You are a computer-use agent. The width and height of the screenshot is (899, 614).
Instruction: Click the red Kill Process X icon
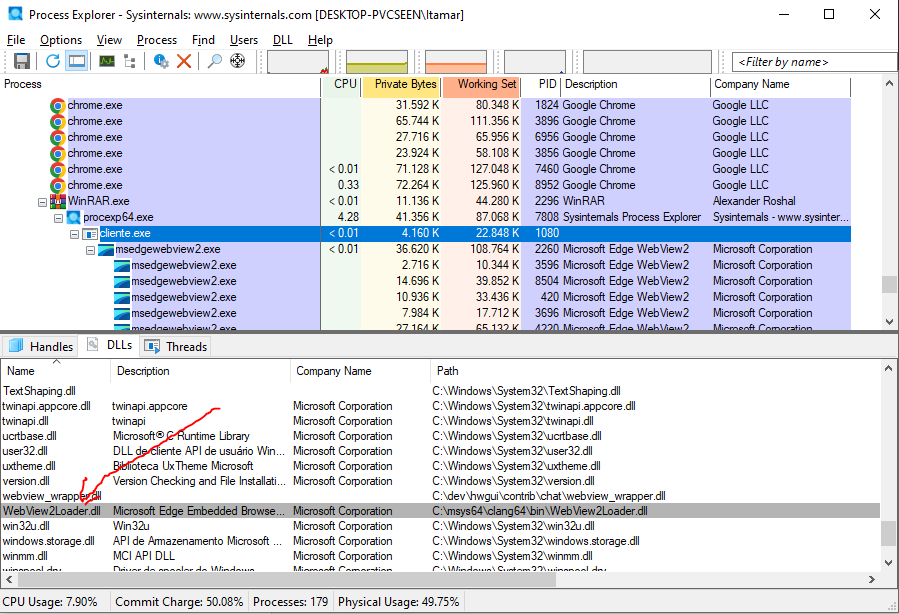[184, 61]
